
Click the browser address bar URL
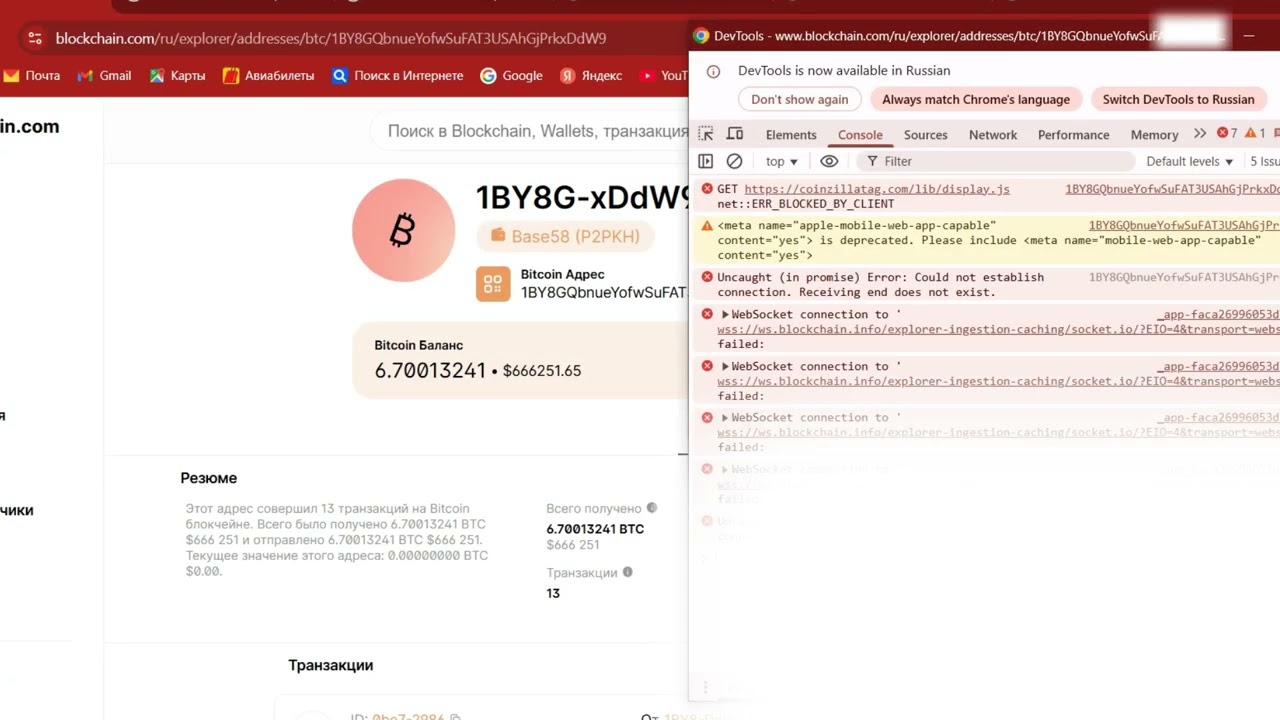(x=331, y=38)
